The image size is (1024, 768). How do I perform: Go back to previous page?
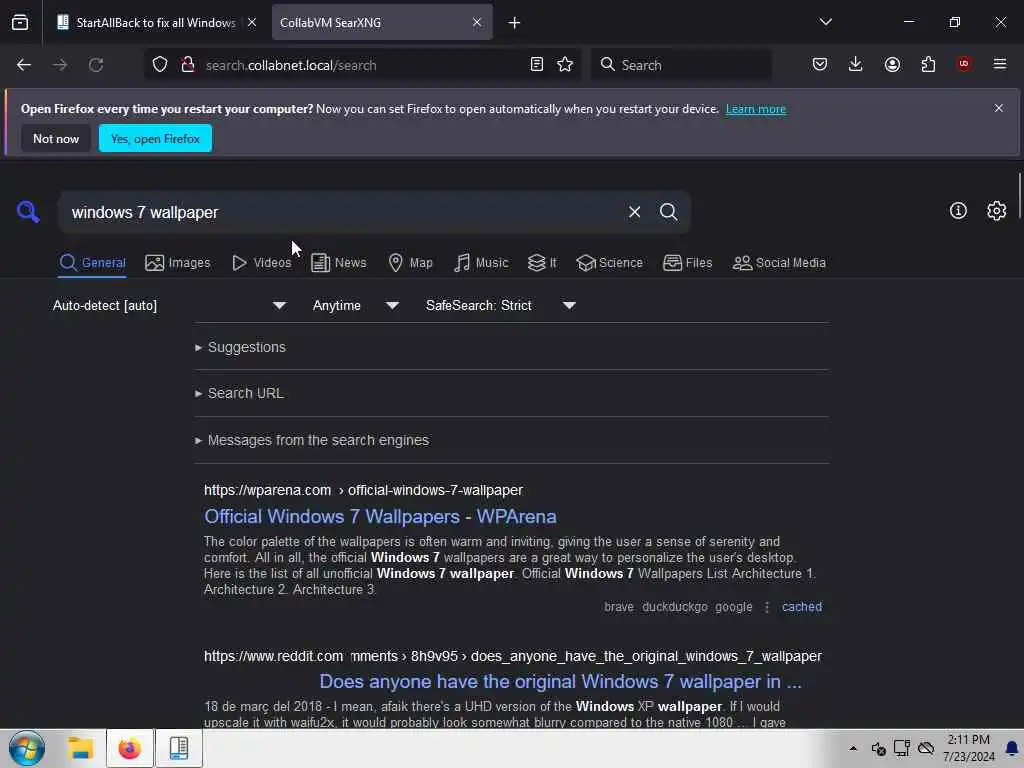click(24, 65)
